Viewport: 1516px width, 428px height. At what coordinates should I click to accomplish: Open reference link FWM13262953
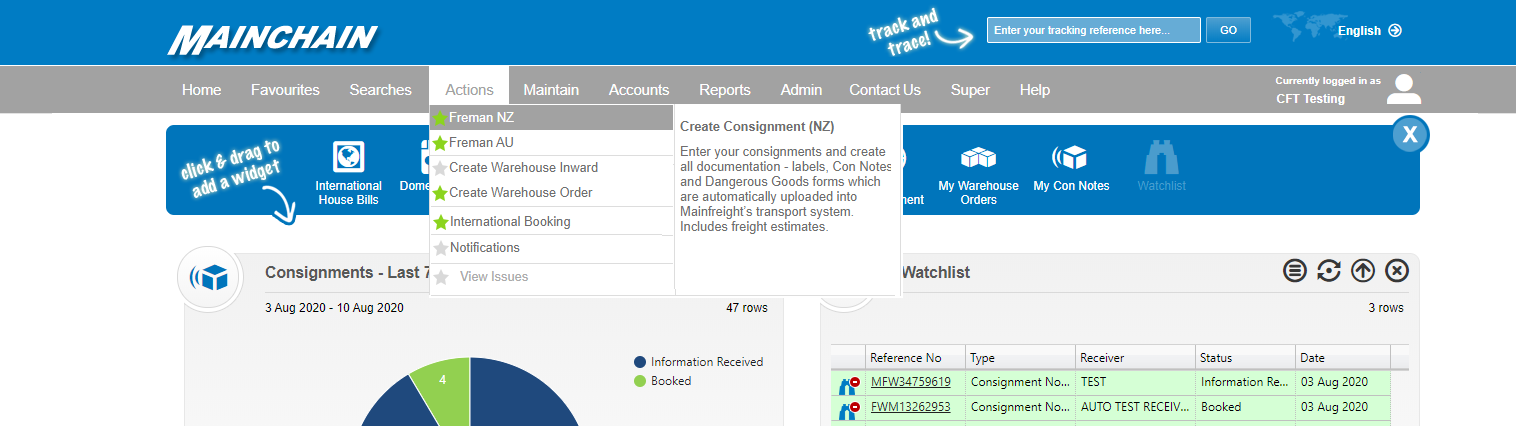coord(910,407)
